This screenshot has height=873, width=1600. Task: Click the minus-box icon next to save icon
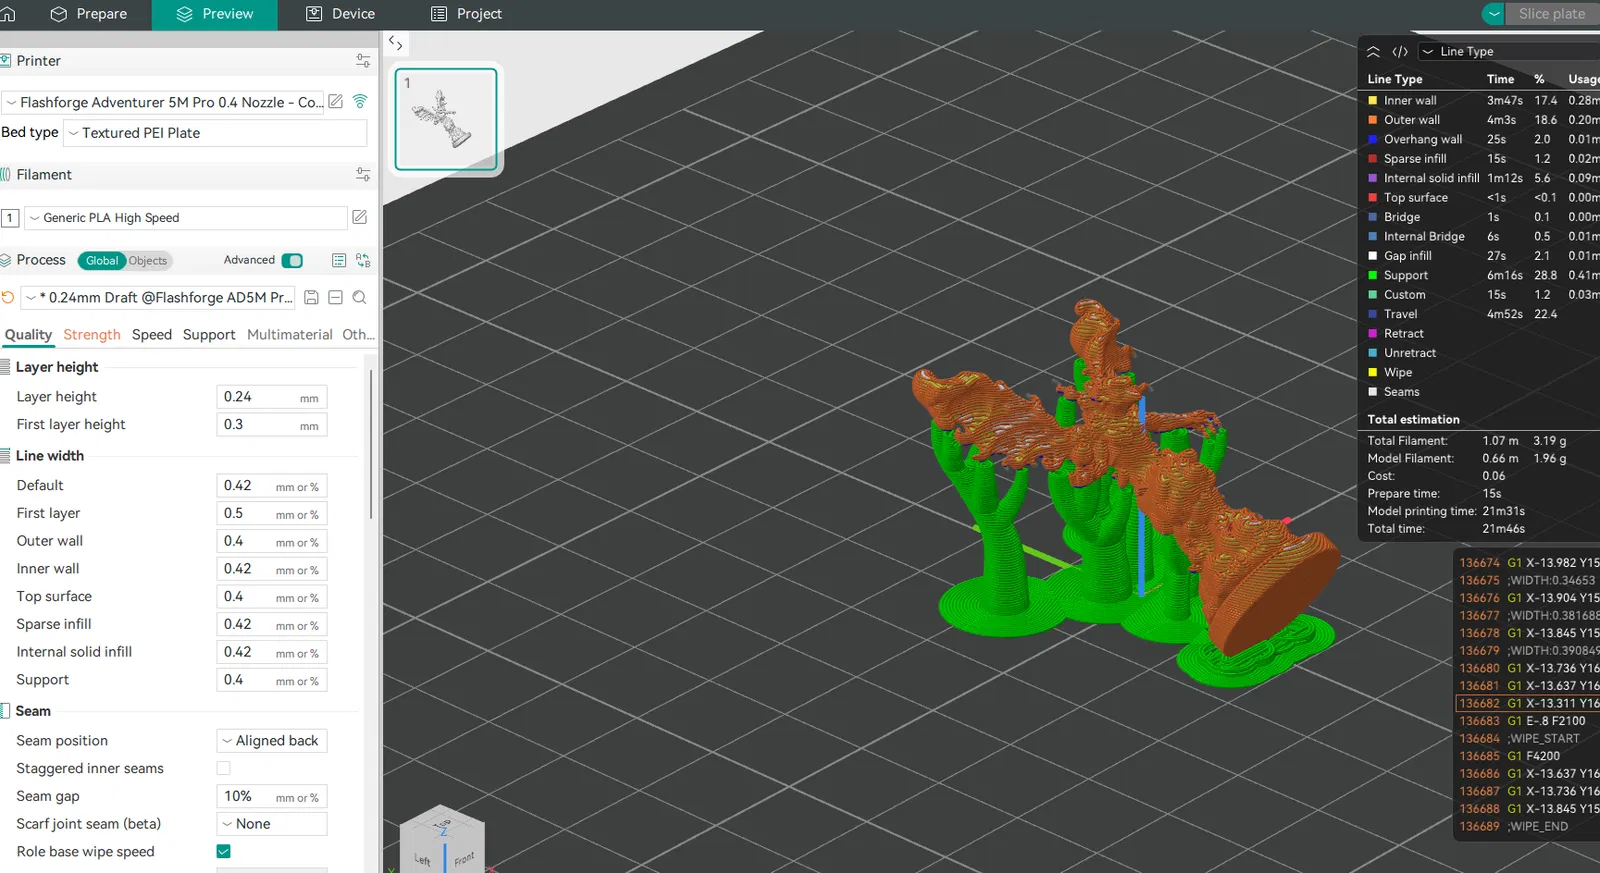336,297
